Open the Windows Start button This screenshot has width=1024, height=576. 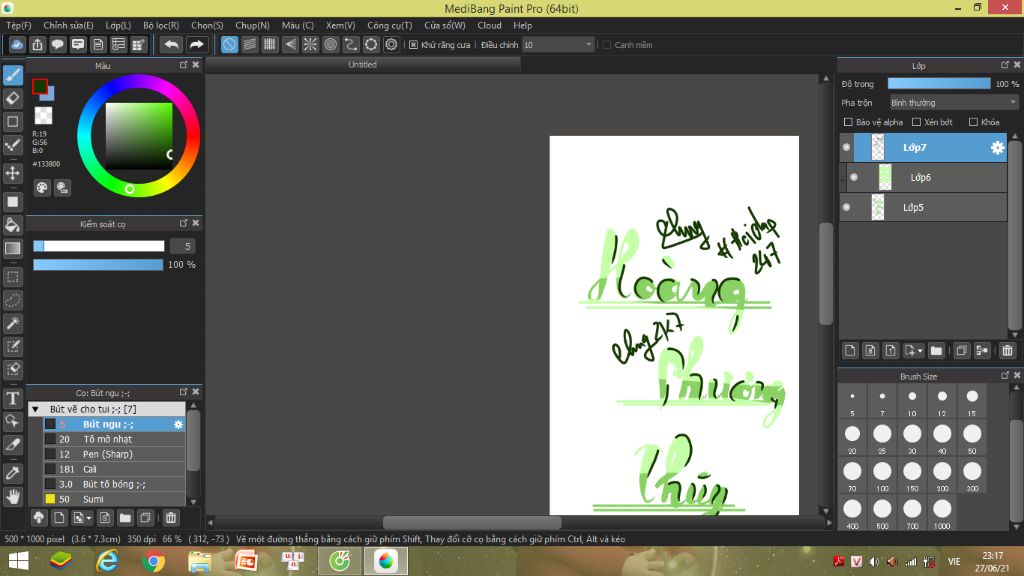click(x=18, y=561)
